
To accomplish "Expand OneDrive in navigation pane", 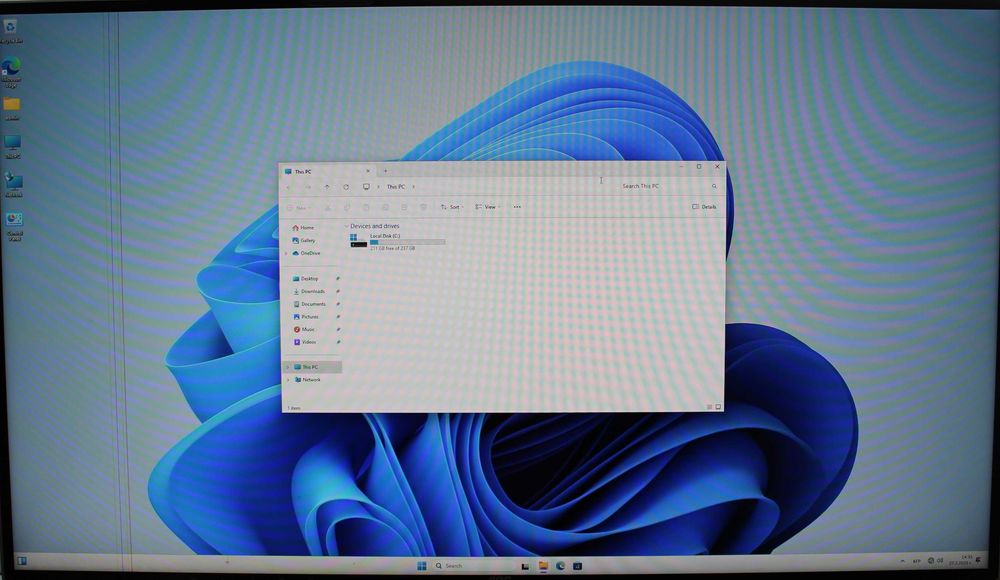I will [x=286, y=253].
